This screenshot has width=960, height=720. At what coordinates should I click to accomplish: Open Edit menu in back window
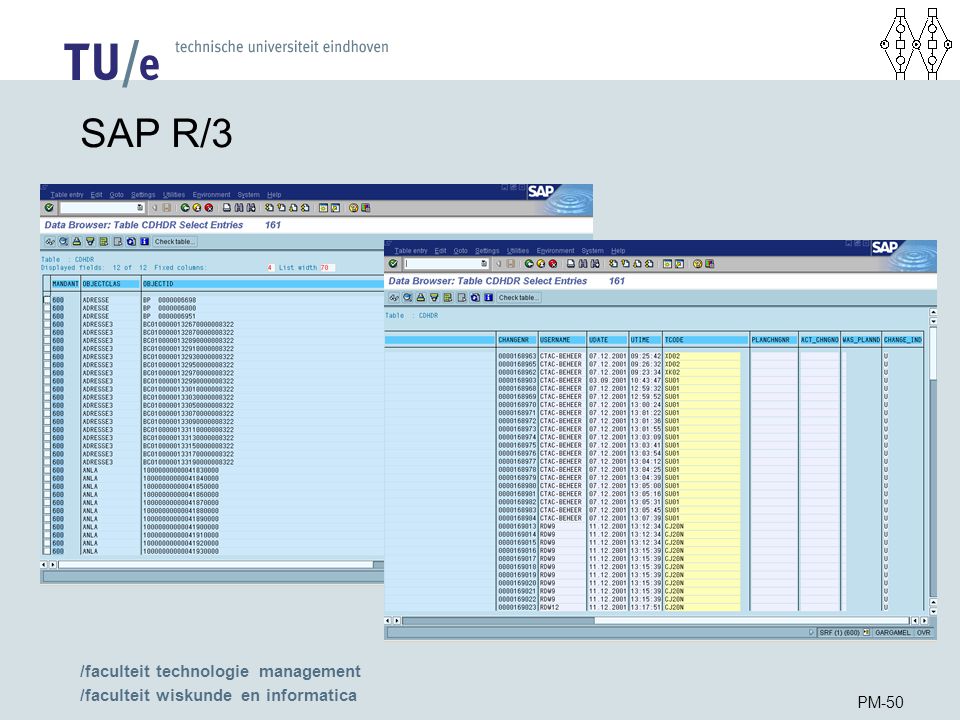tap(96, 195)
